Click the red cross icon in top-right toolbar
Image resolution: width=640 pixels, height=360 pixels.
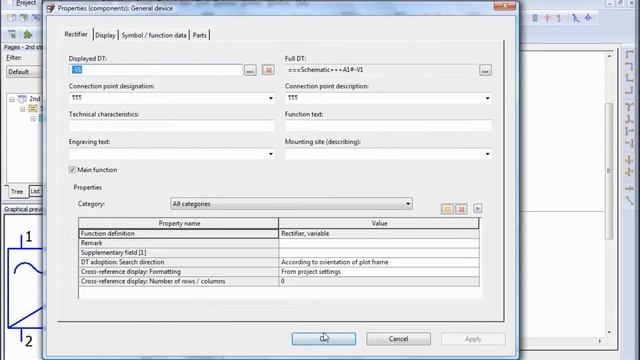547,18
